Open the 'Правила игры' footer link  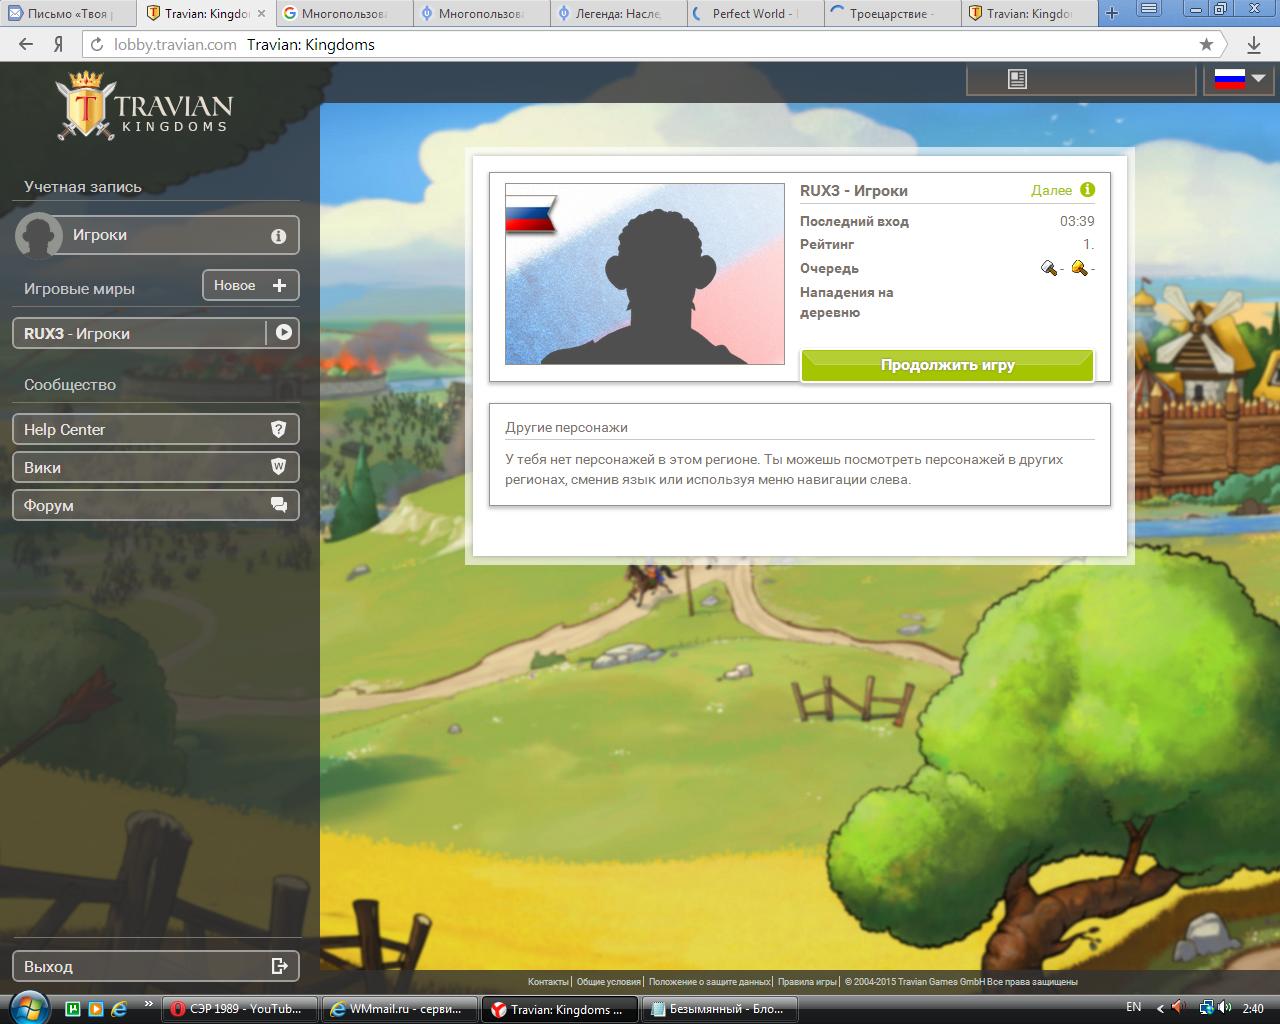point(807,982)
